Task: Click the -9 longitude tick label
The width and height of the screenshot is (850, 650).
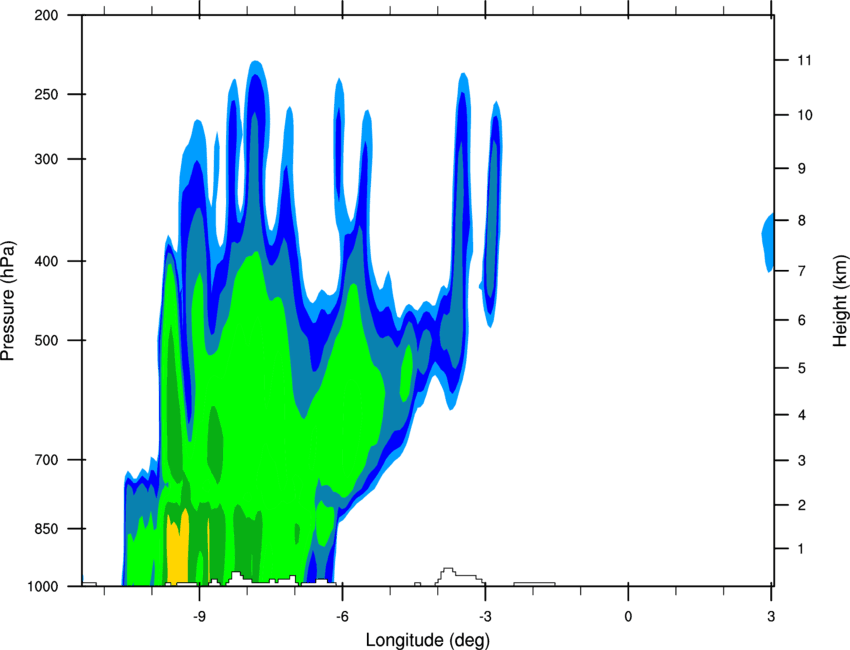Action: click(199, 617)
